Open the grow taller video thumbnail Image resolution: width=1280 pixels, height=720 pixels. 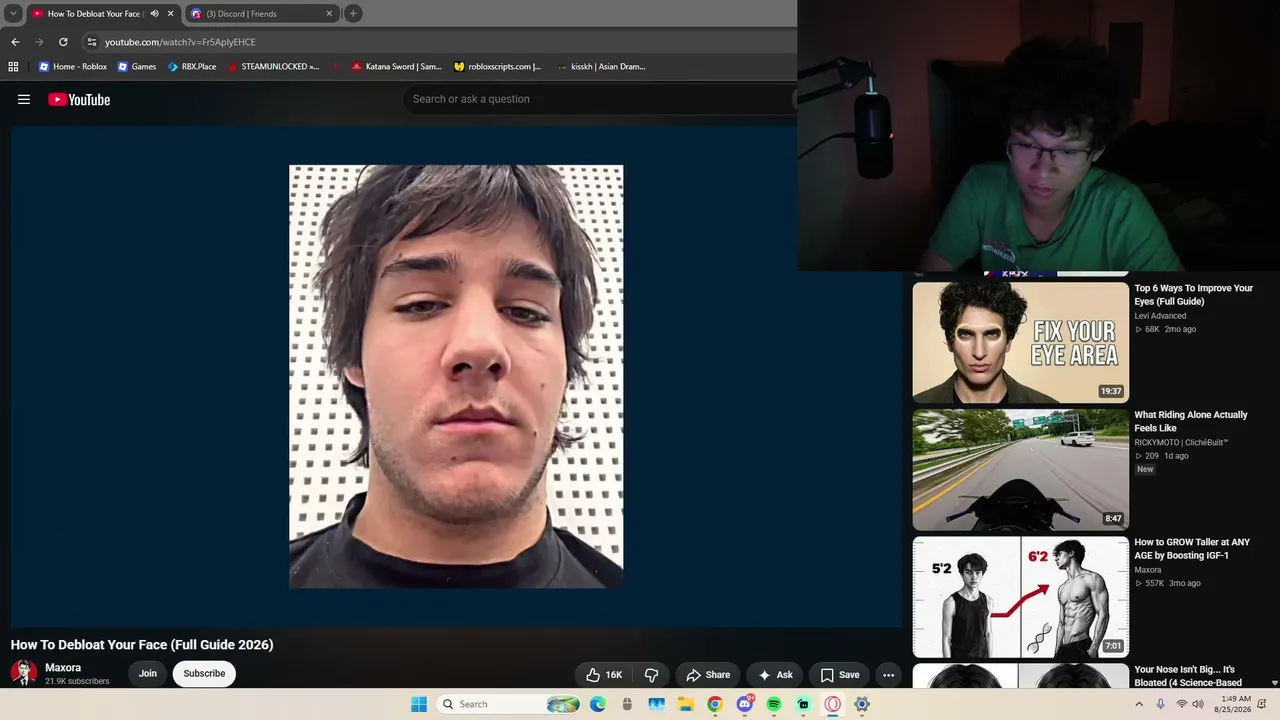click(x=1020, y=597)
